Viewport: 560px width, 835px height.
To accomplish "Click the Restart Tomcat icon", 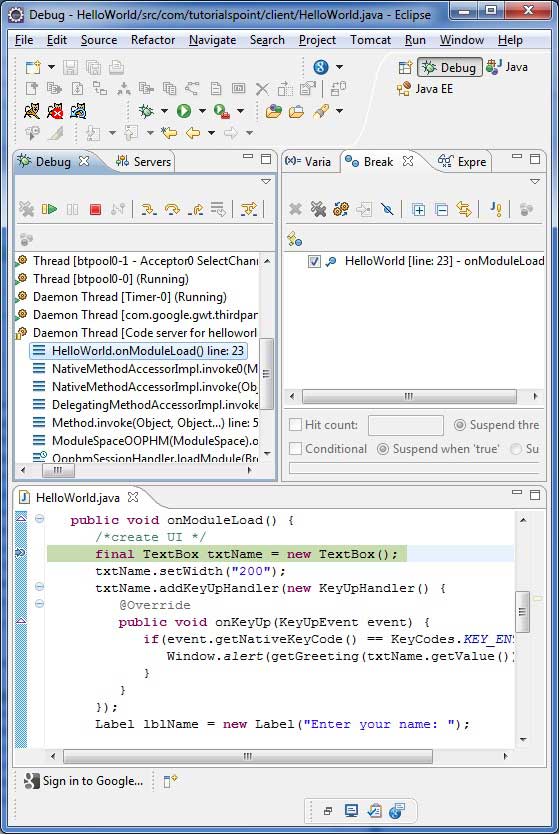I will (78, 111).
